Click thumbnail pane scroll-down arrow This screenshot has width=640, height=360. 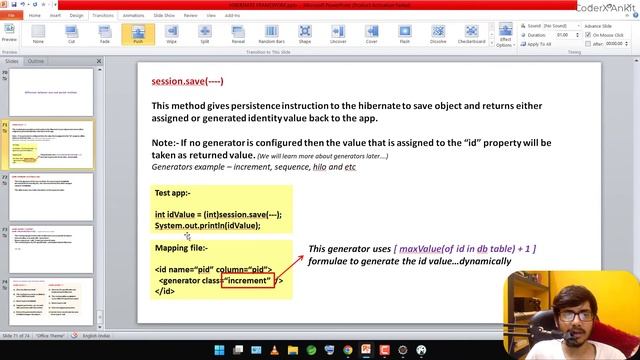pos(100,327)
